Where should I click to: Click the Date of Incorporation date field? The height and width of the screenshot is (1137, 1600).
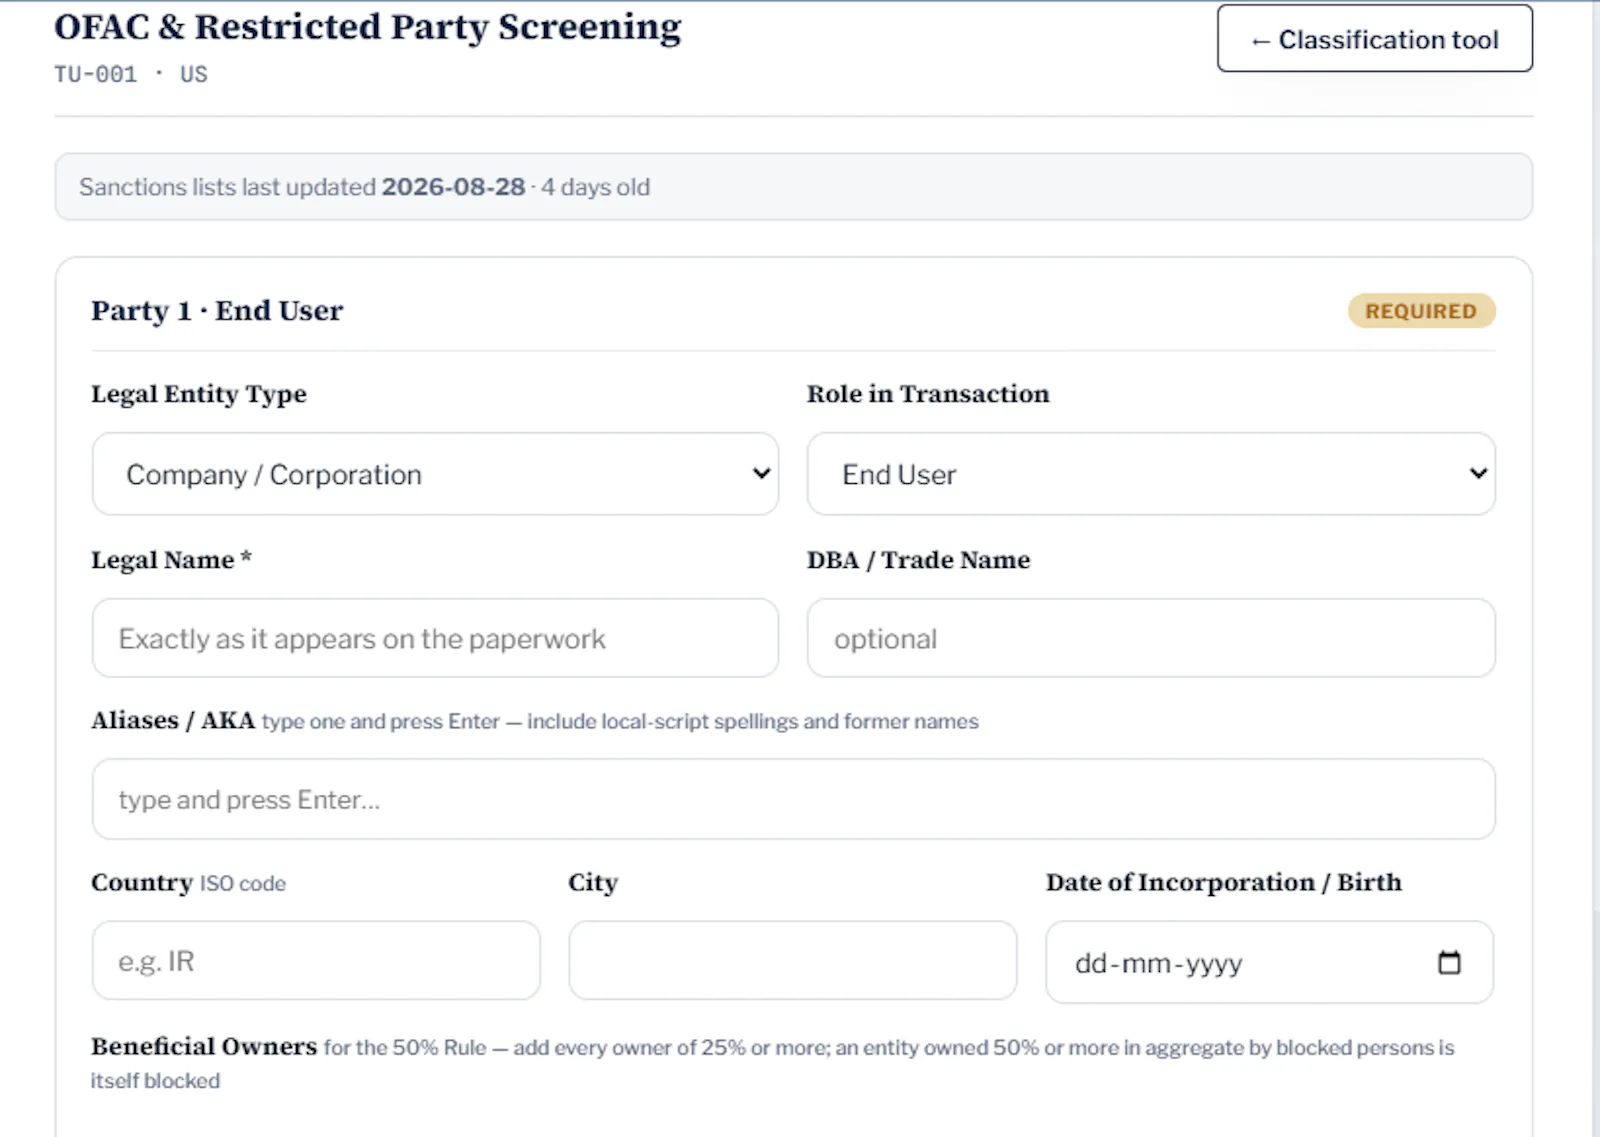[1269, 962]
